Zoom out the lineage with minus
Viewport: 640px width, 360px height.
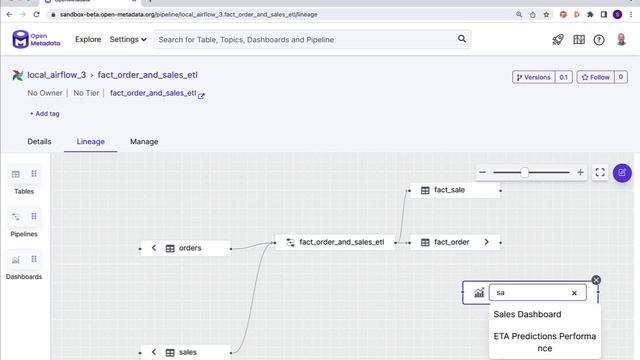tap(482, 172)
